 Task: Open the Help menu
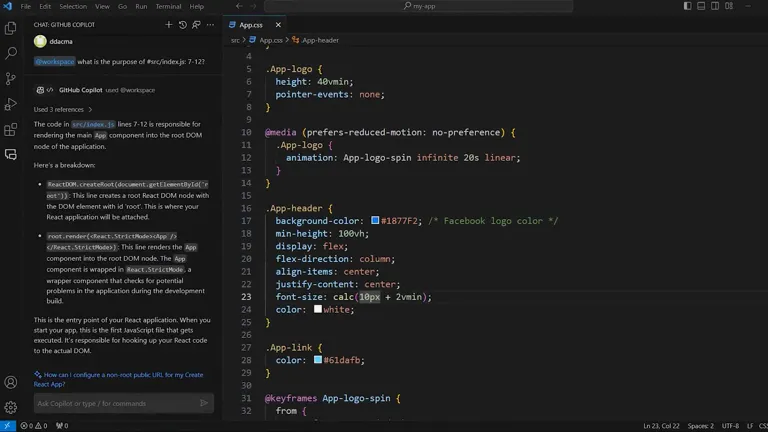(196, 6)
